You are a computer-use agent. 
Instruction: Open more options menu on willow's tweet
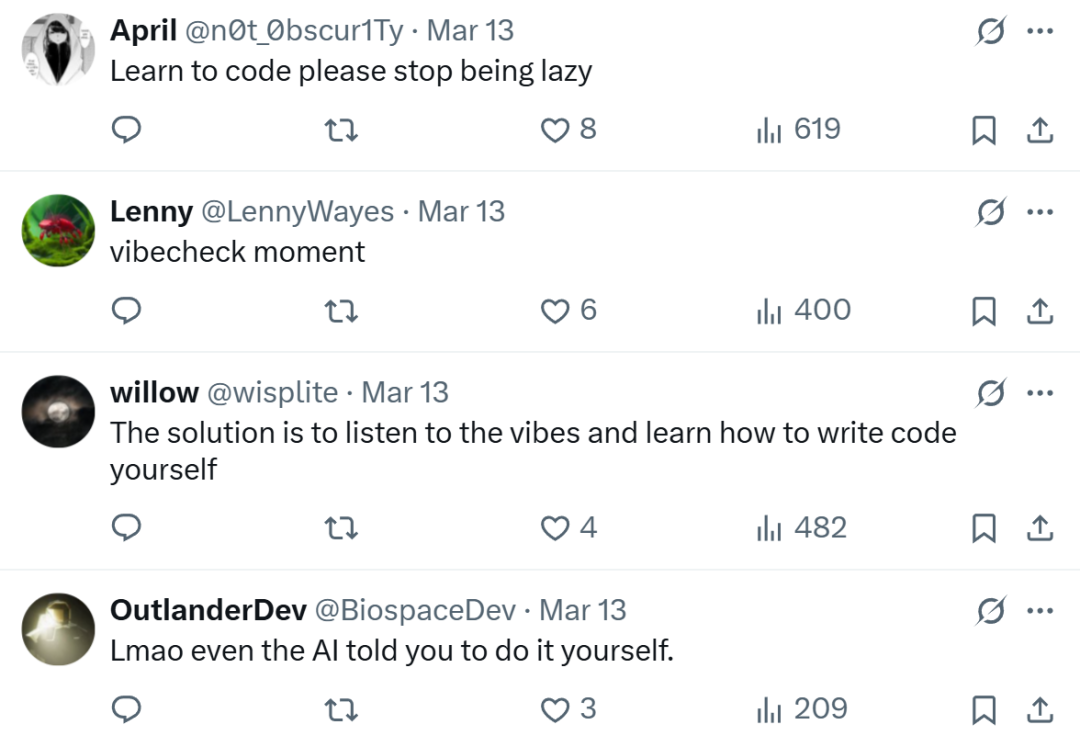(1040, 393)
